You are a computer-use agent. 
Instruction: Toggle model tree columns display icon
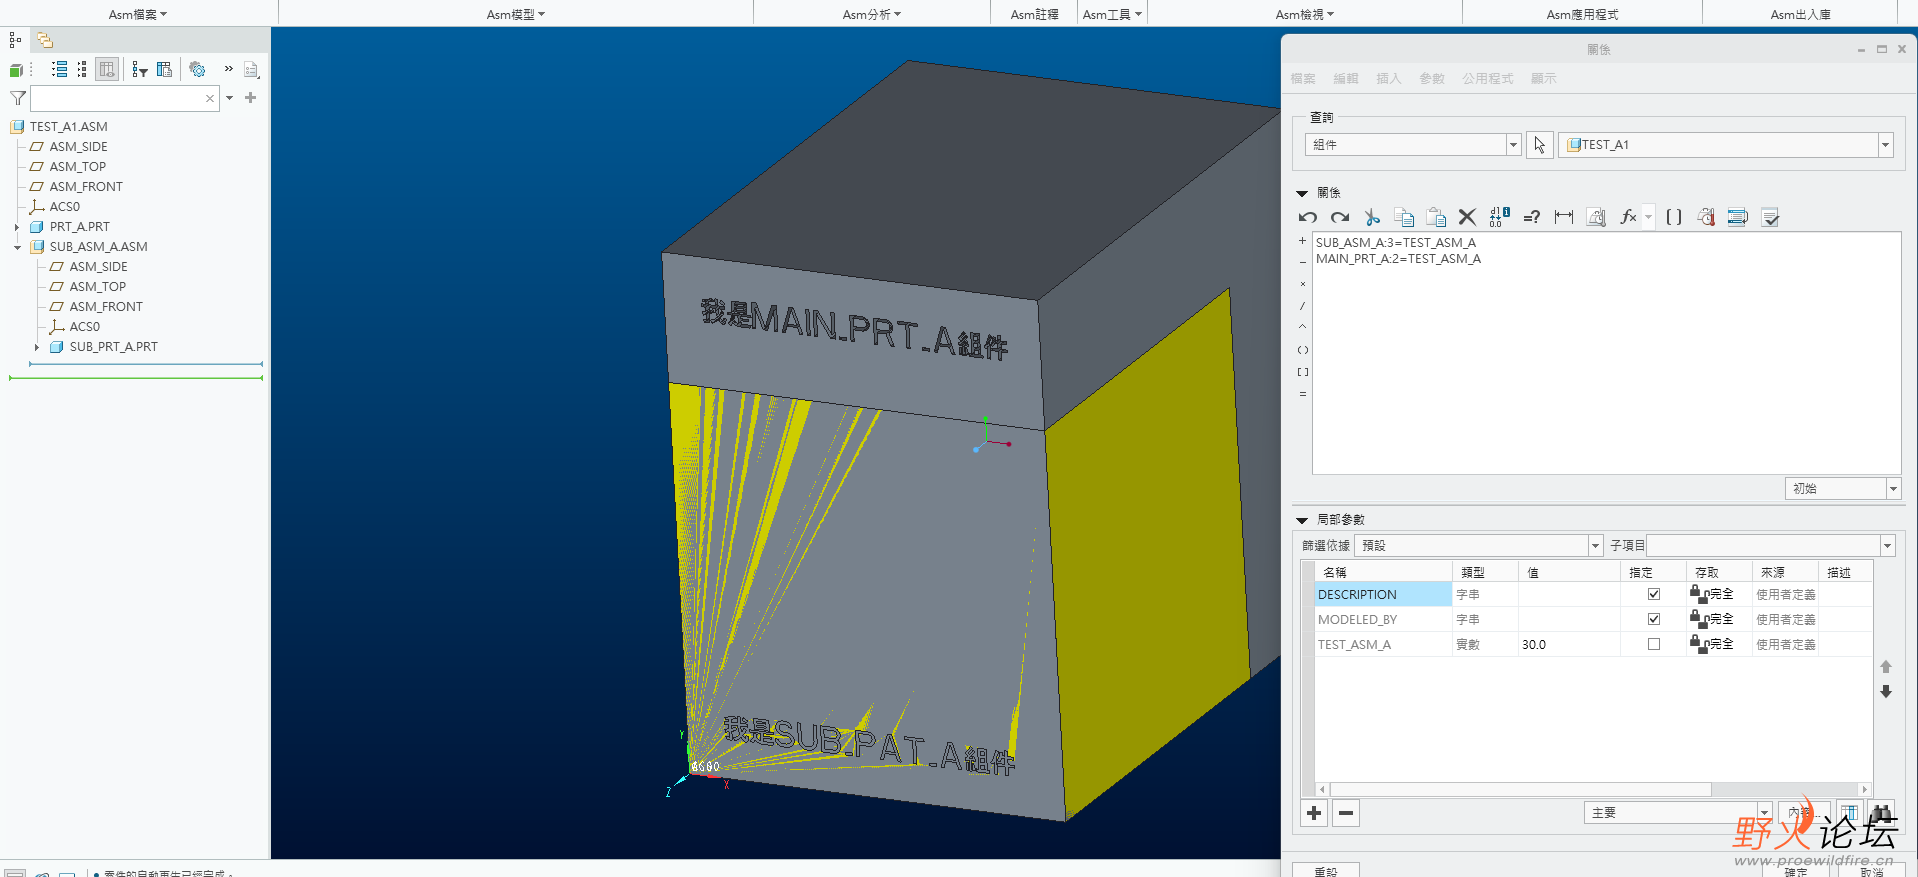click(107, 69)
